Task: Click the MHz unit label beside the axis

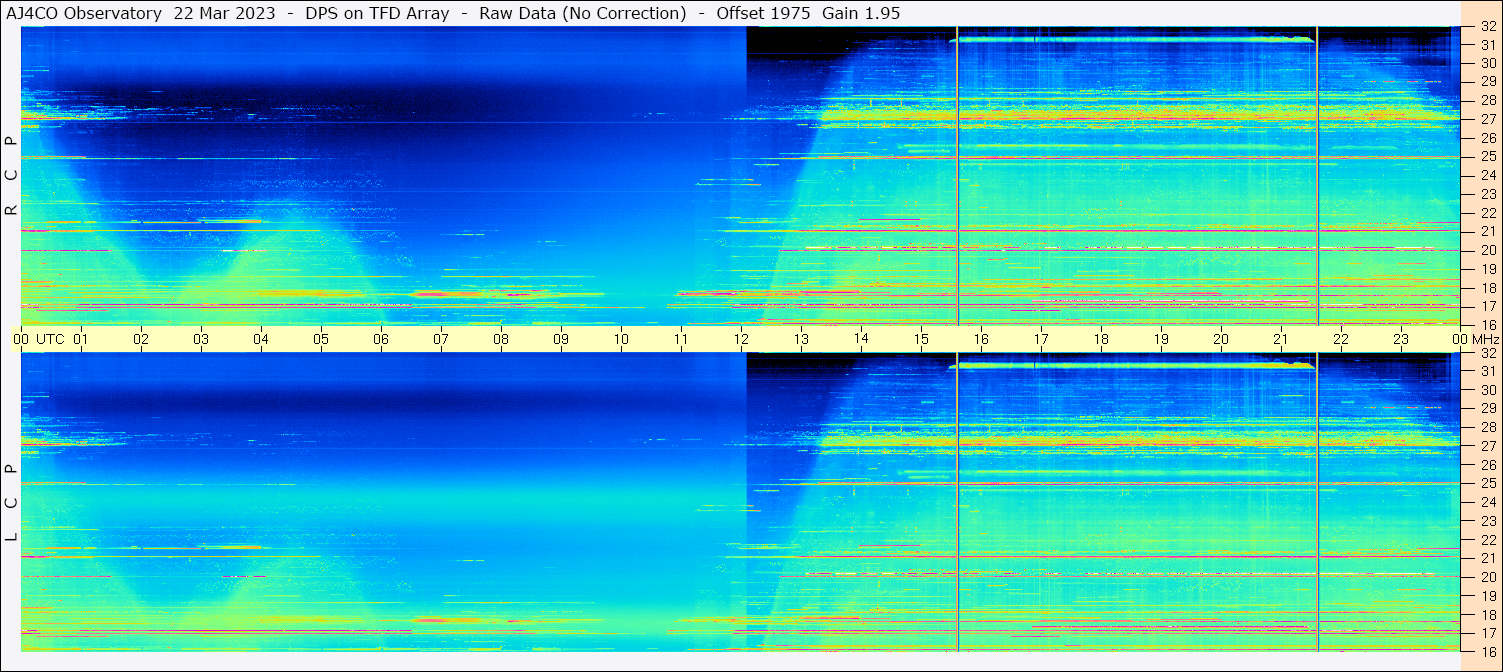Action: 1484,339
